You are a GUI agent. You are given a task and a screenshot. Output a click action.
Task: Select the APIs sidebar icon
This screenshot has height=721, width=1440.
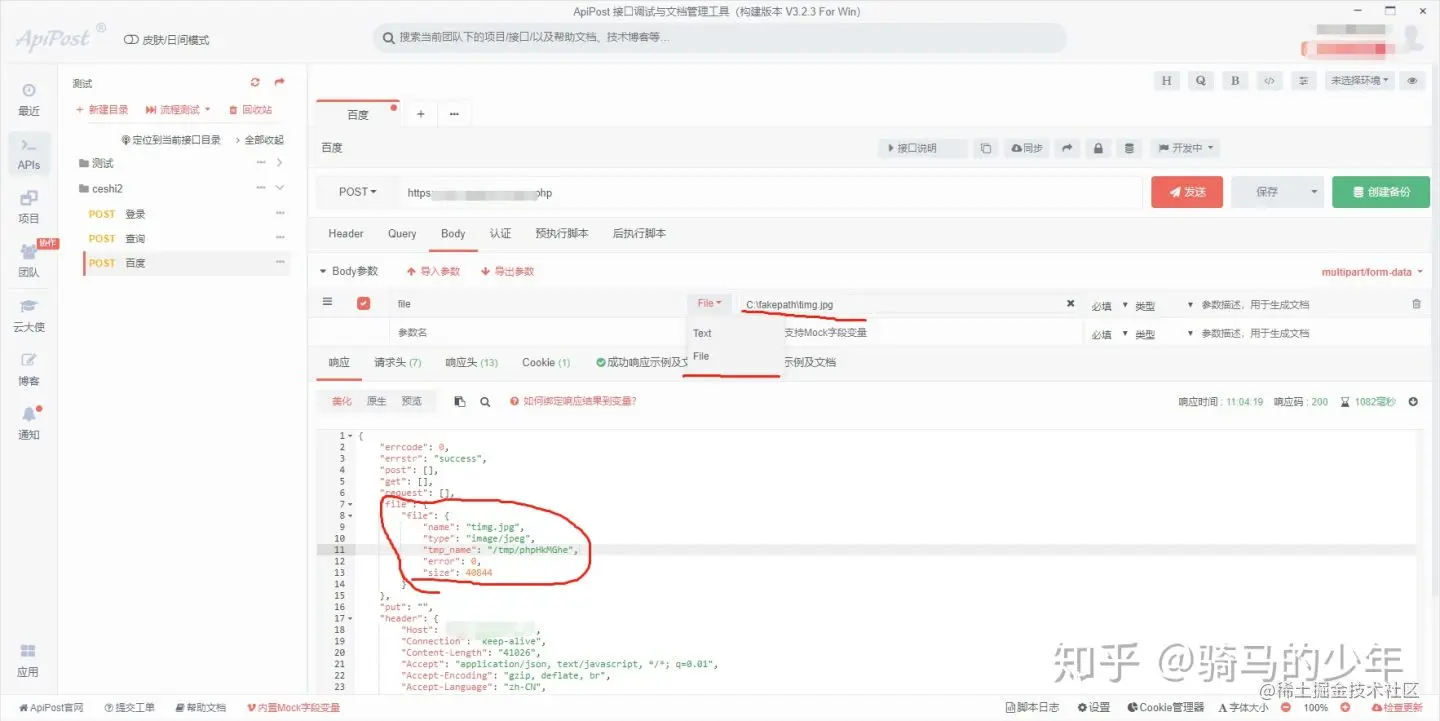tap(29, 154)
